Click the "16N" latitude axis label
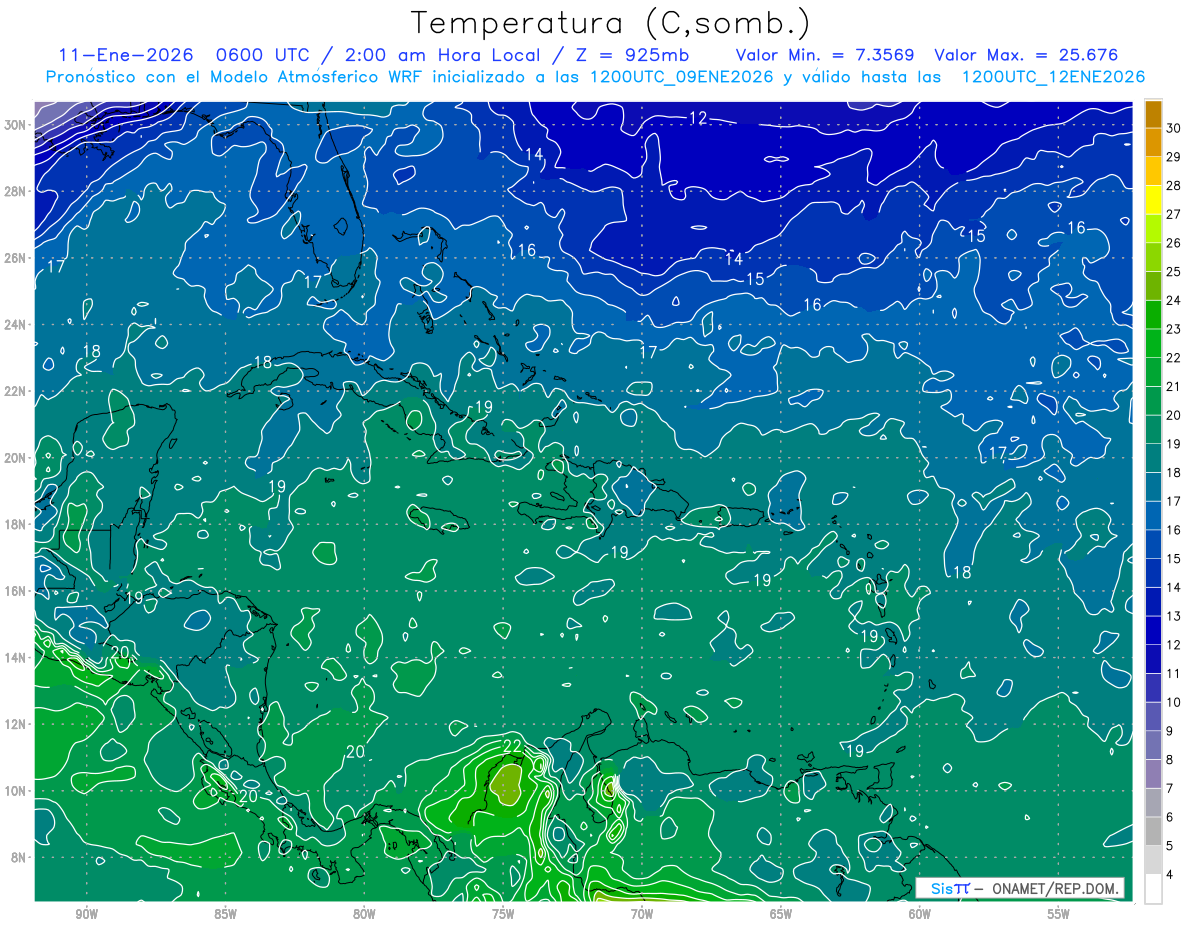The image size is (1200, 927). pyautogui.click(x=15, y=591)
